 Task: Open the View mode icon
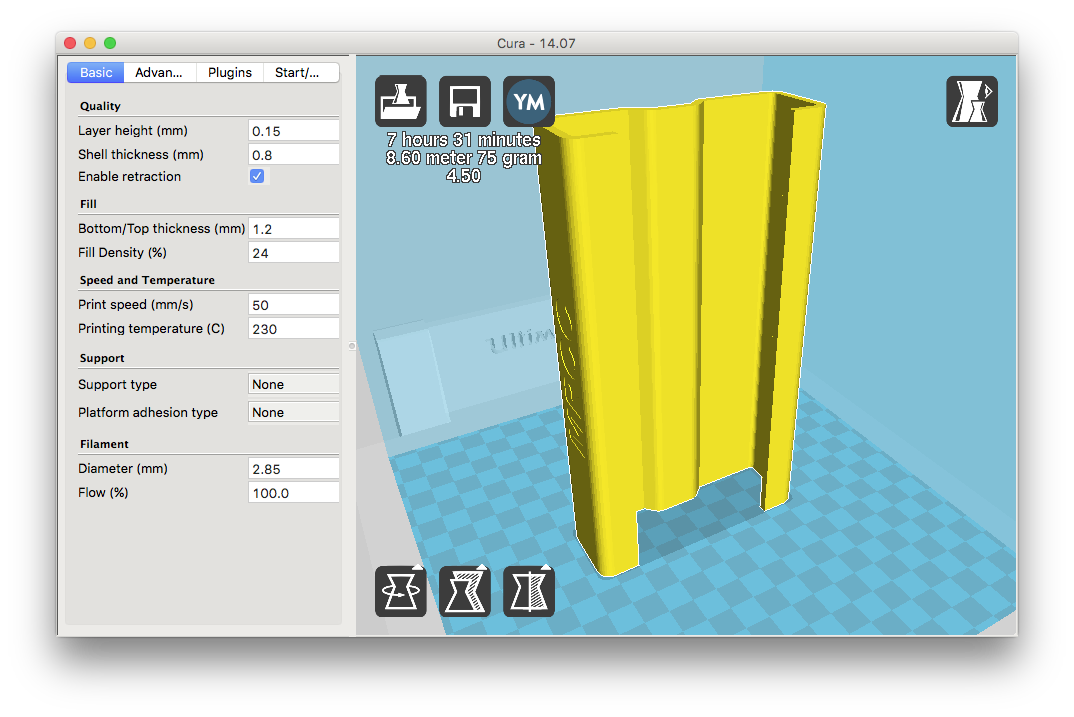point(972,102)
